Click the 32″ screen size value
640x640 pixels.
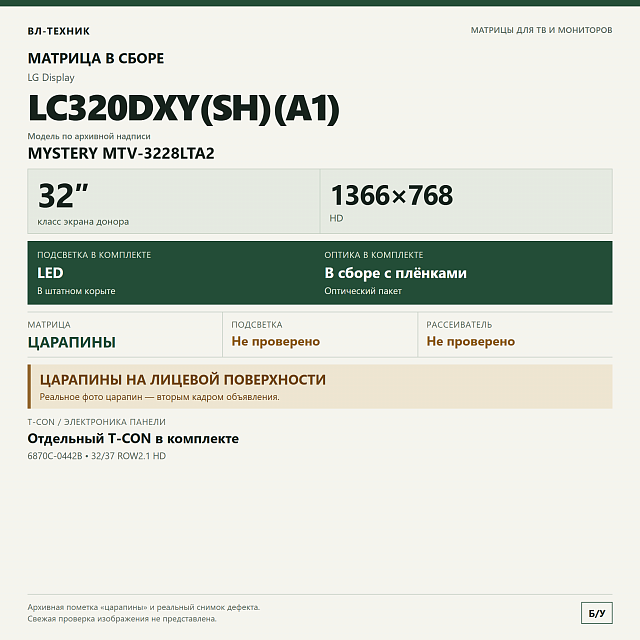click(62, 196)
